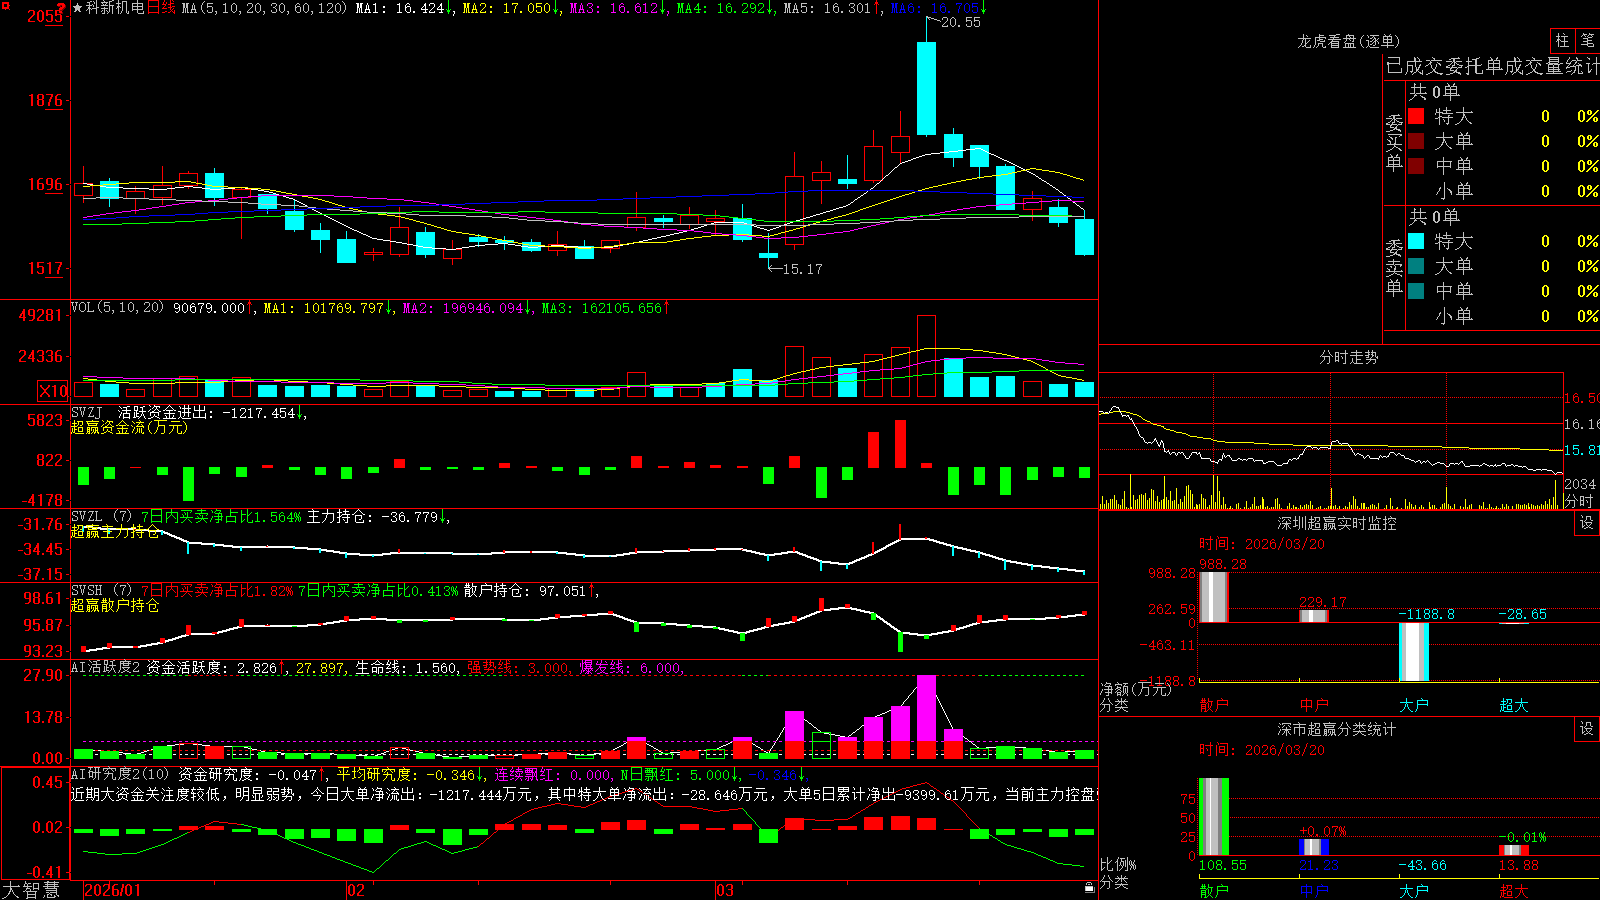Click the red question mark icon
Screen dimensions: 1600x900
pyautogui.click(x=61, y=9)
